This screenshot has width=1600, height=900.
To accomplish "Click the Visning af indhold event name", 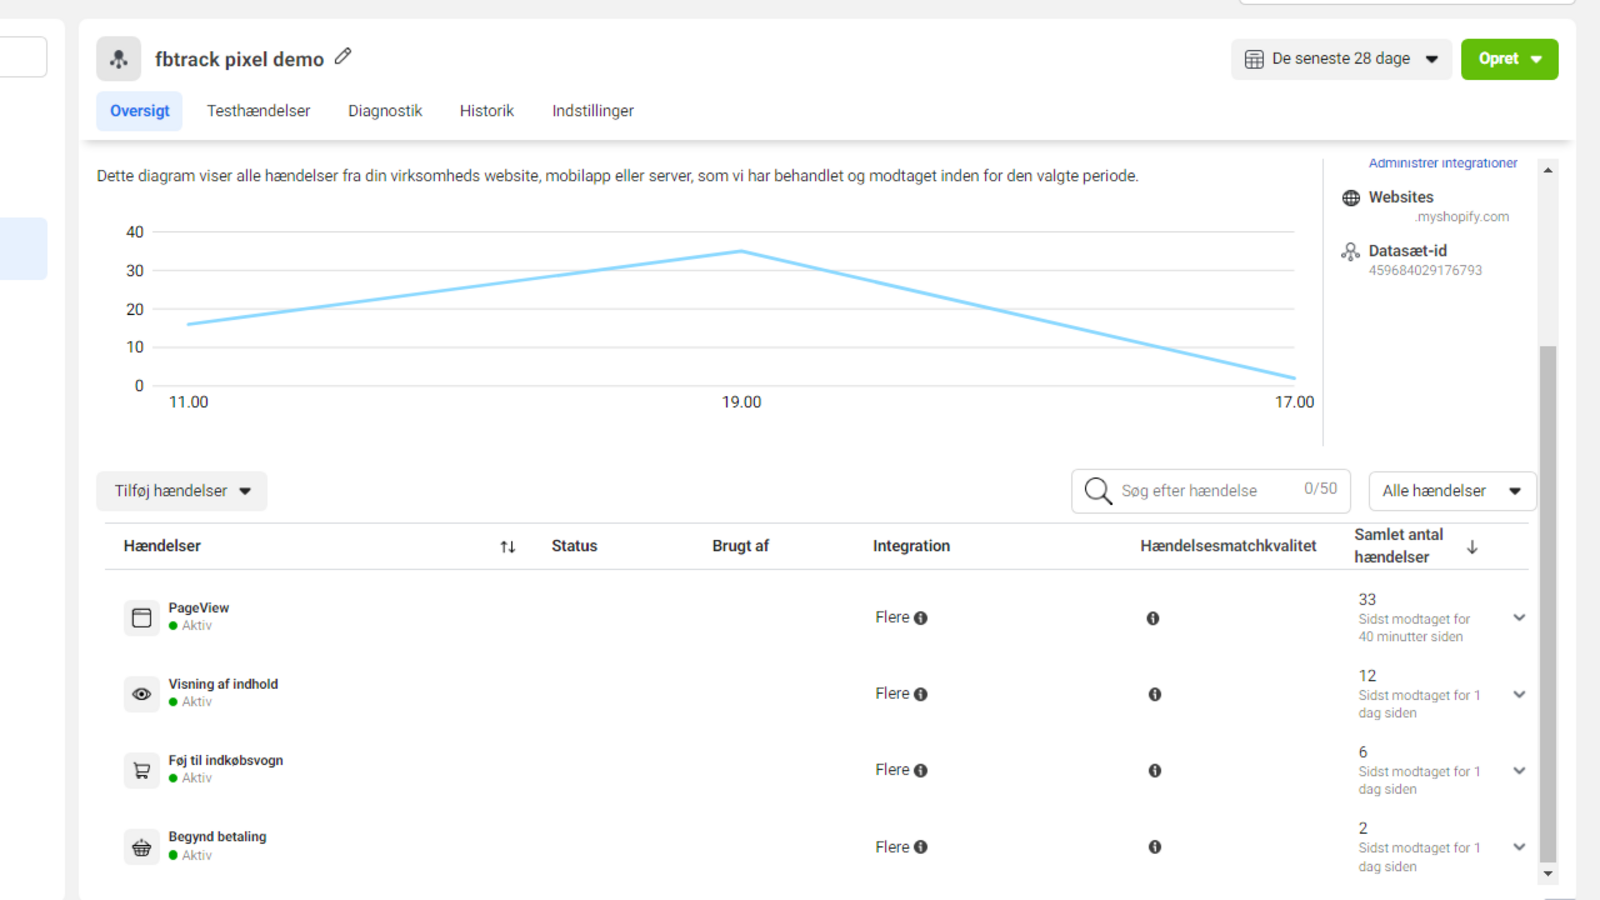I will click(223, 684).
